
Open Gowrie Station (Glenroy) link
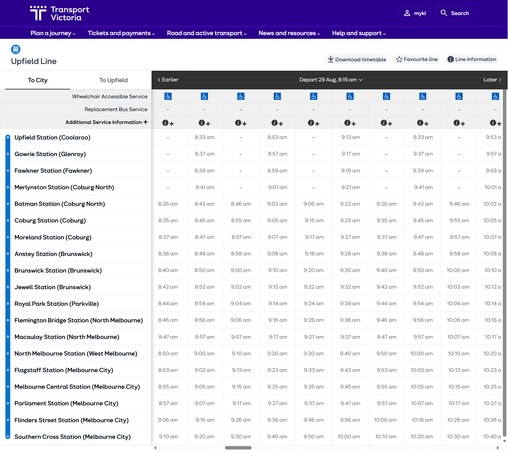click(50, 154)
